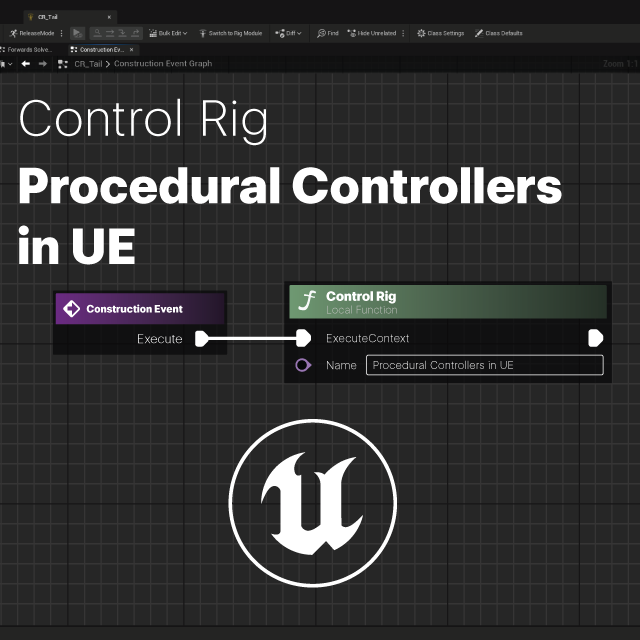Close the CR_Tail asset tab
This screenshot has width=640, height=640.
(109, 17)
